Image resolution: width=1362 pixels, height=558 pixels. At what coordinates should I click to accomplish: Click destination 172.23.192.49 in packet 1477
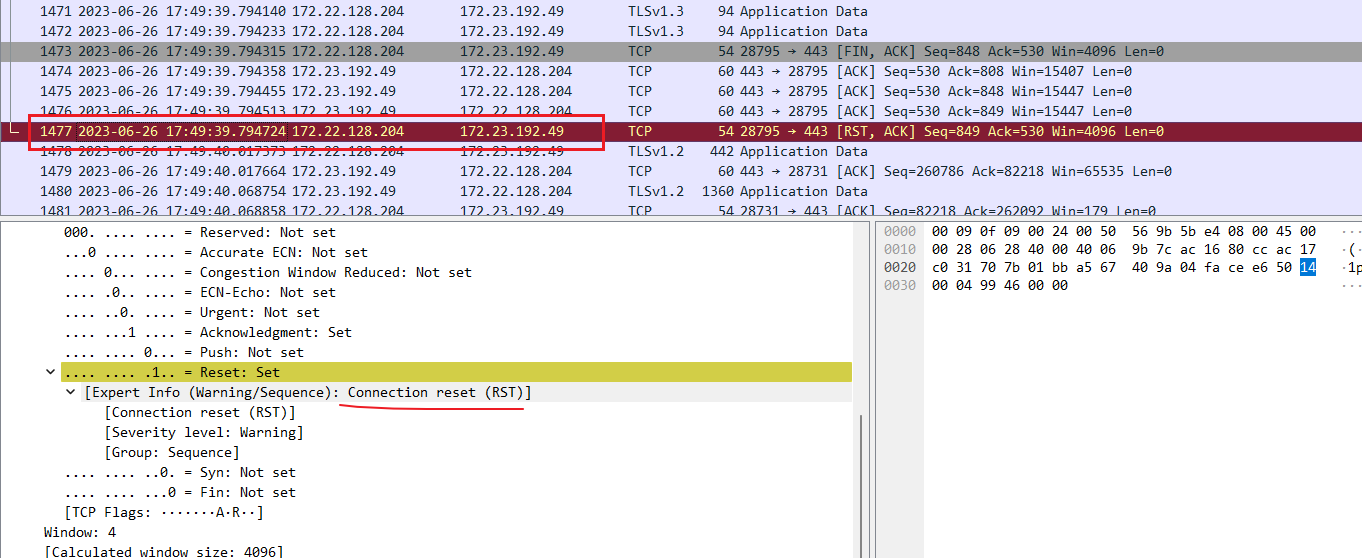(x=512, y=131)
